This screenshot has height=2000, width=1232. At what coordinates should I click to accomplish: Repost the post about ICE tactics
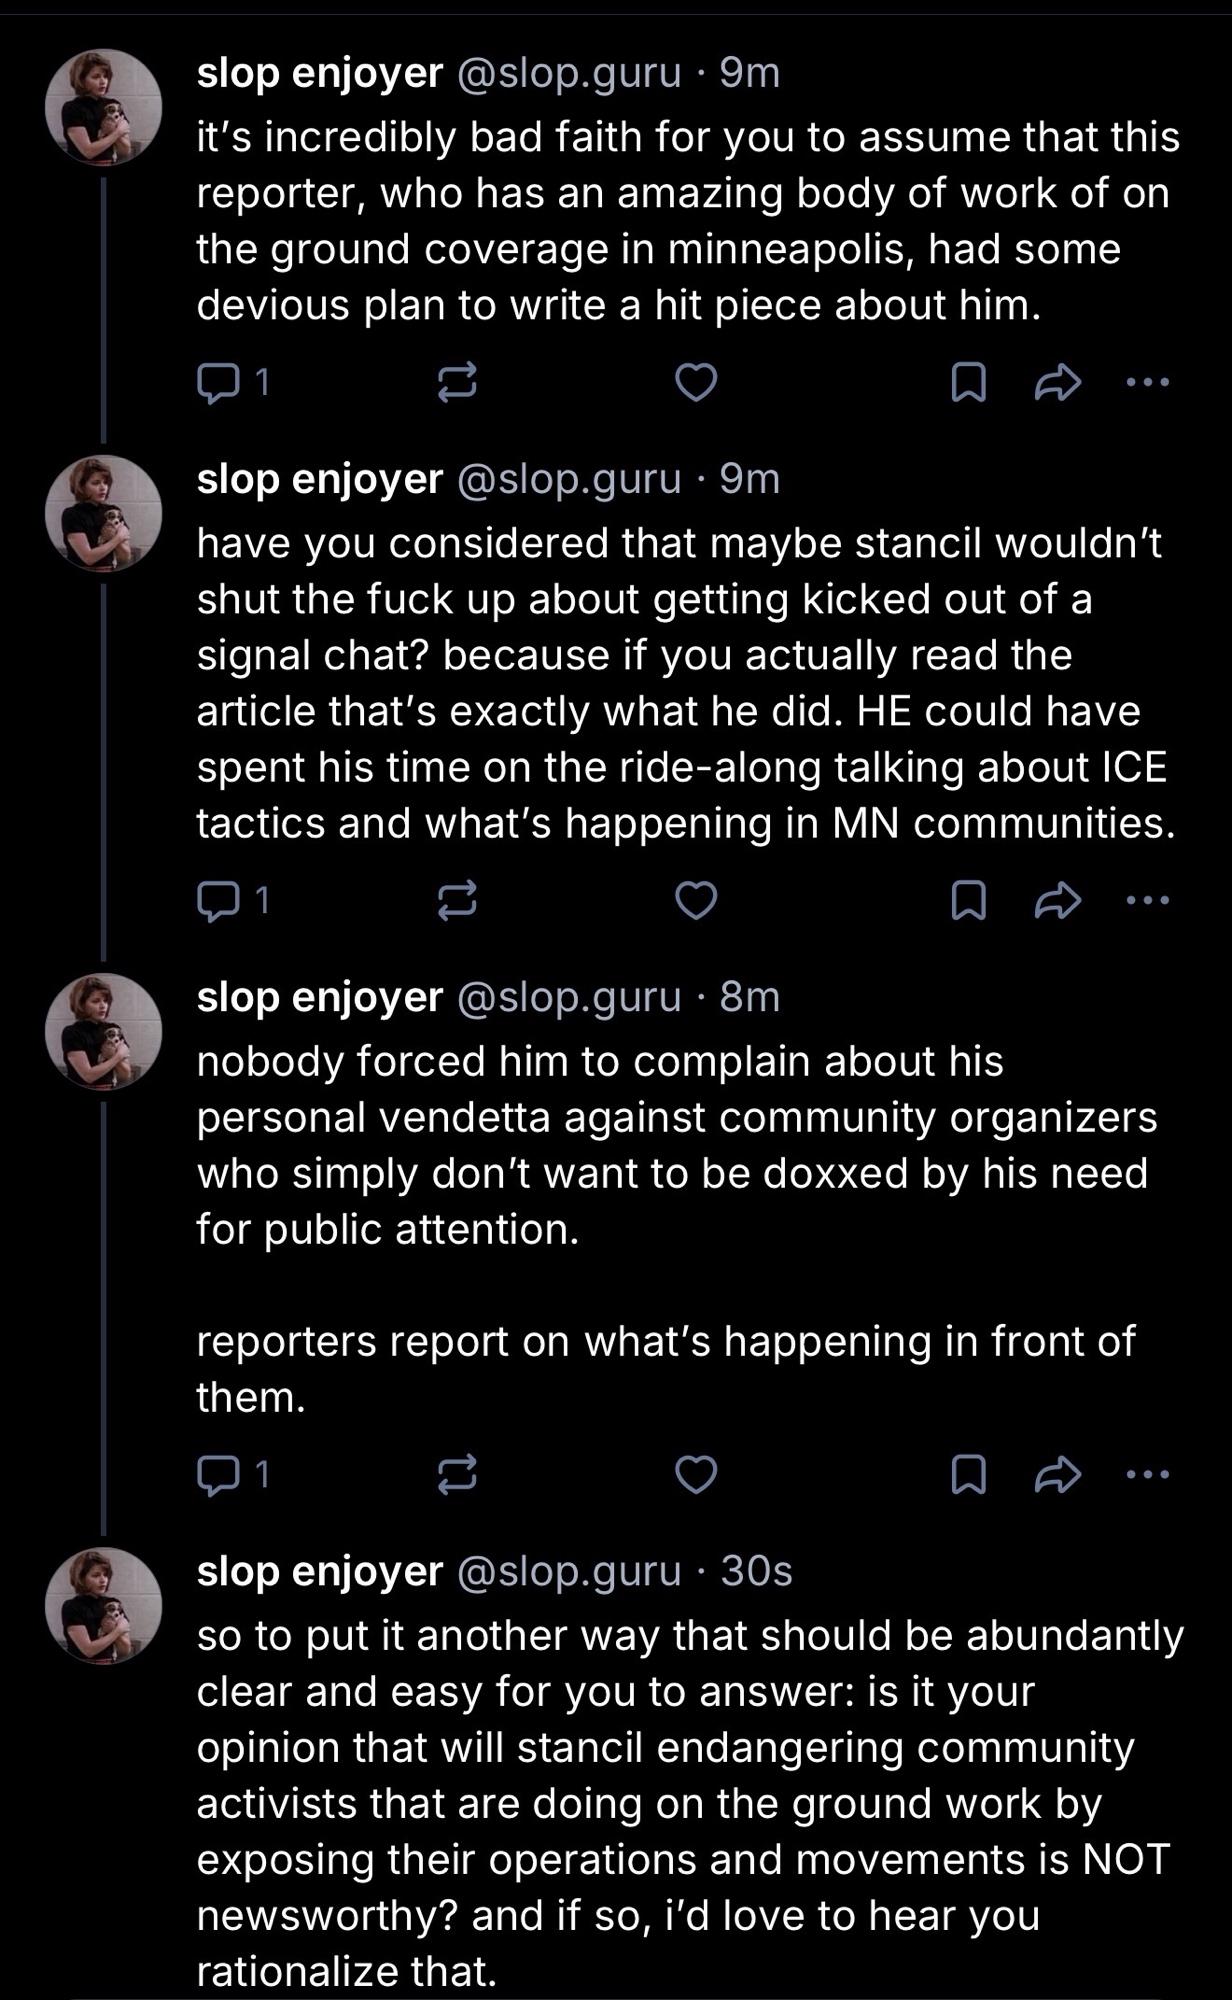(457, 901)
